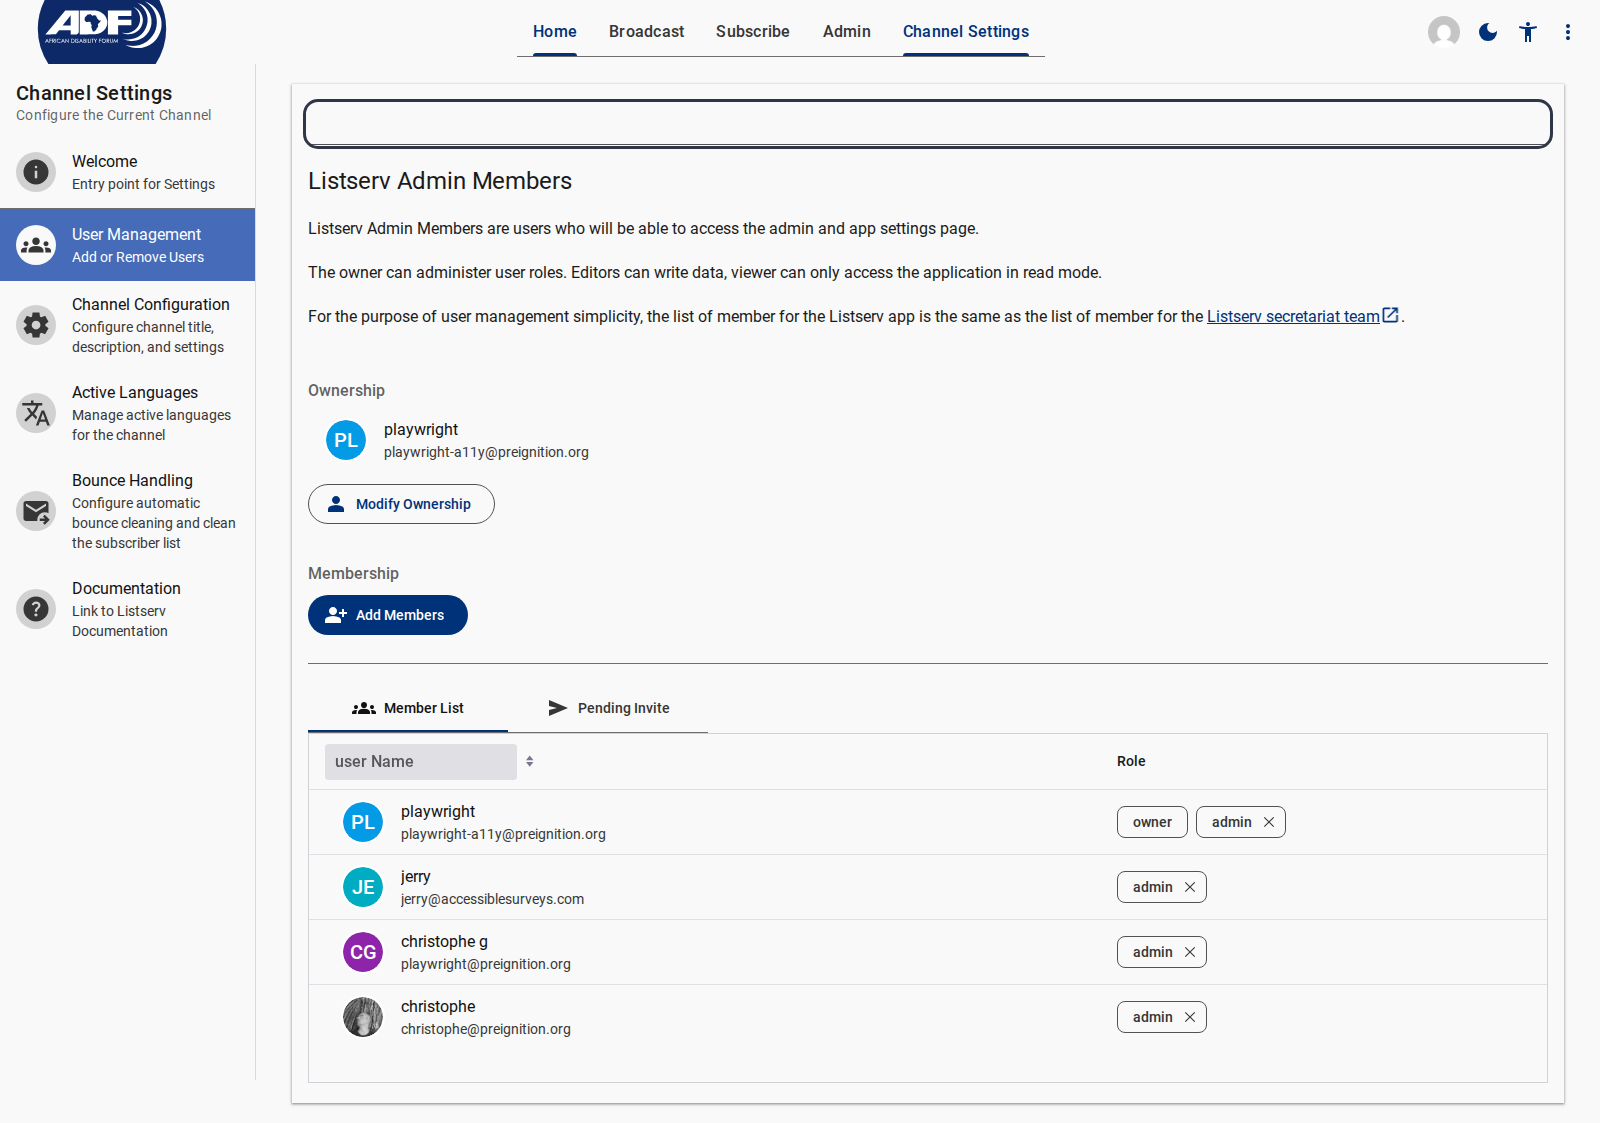
Task: Click jerry's JE avatar
Action: [x=363, y=887]
